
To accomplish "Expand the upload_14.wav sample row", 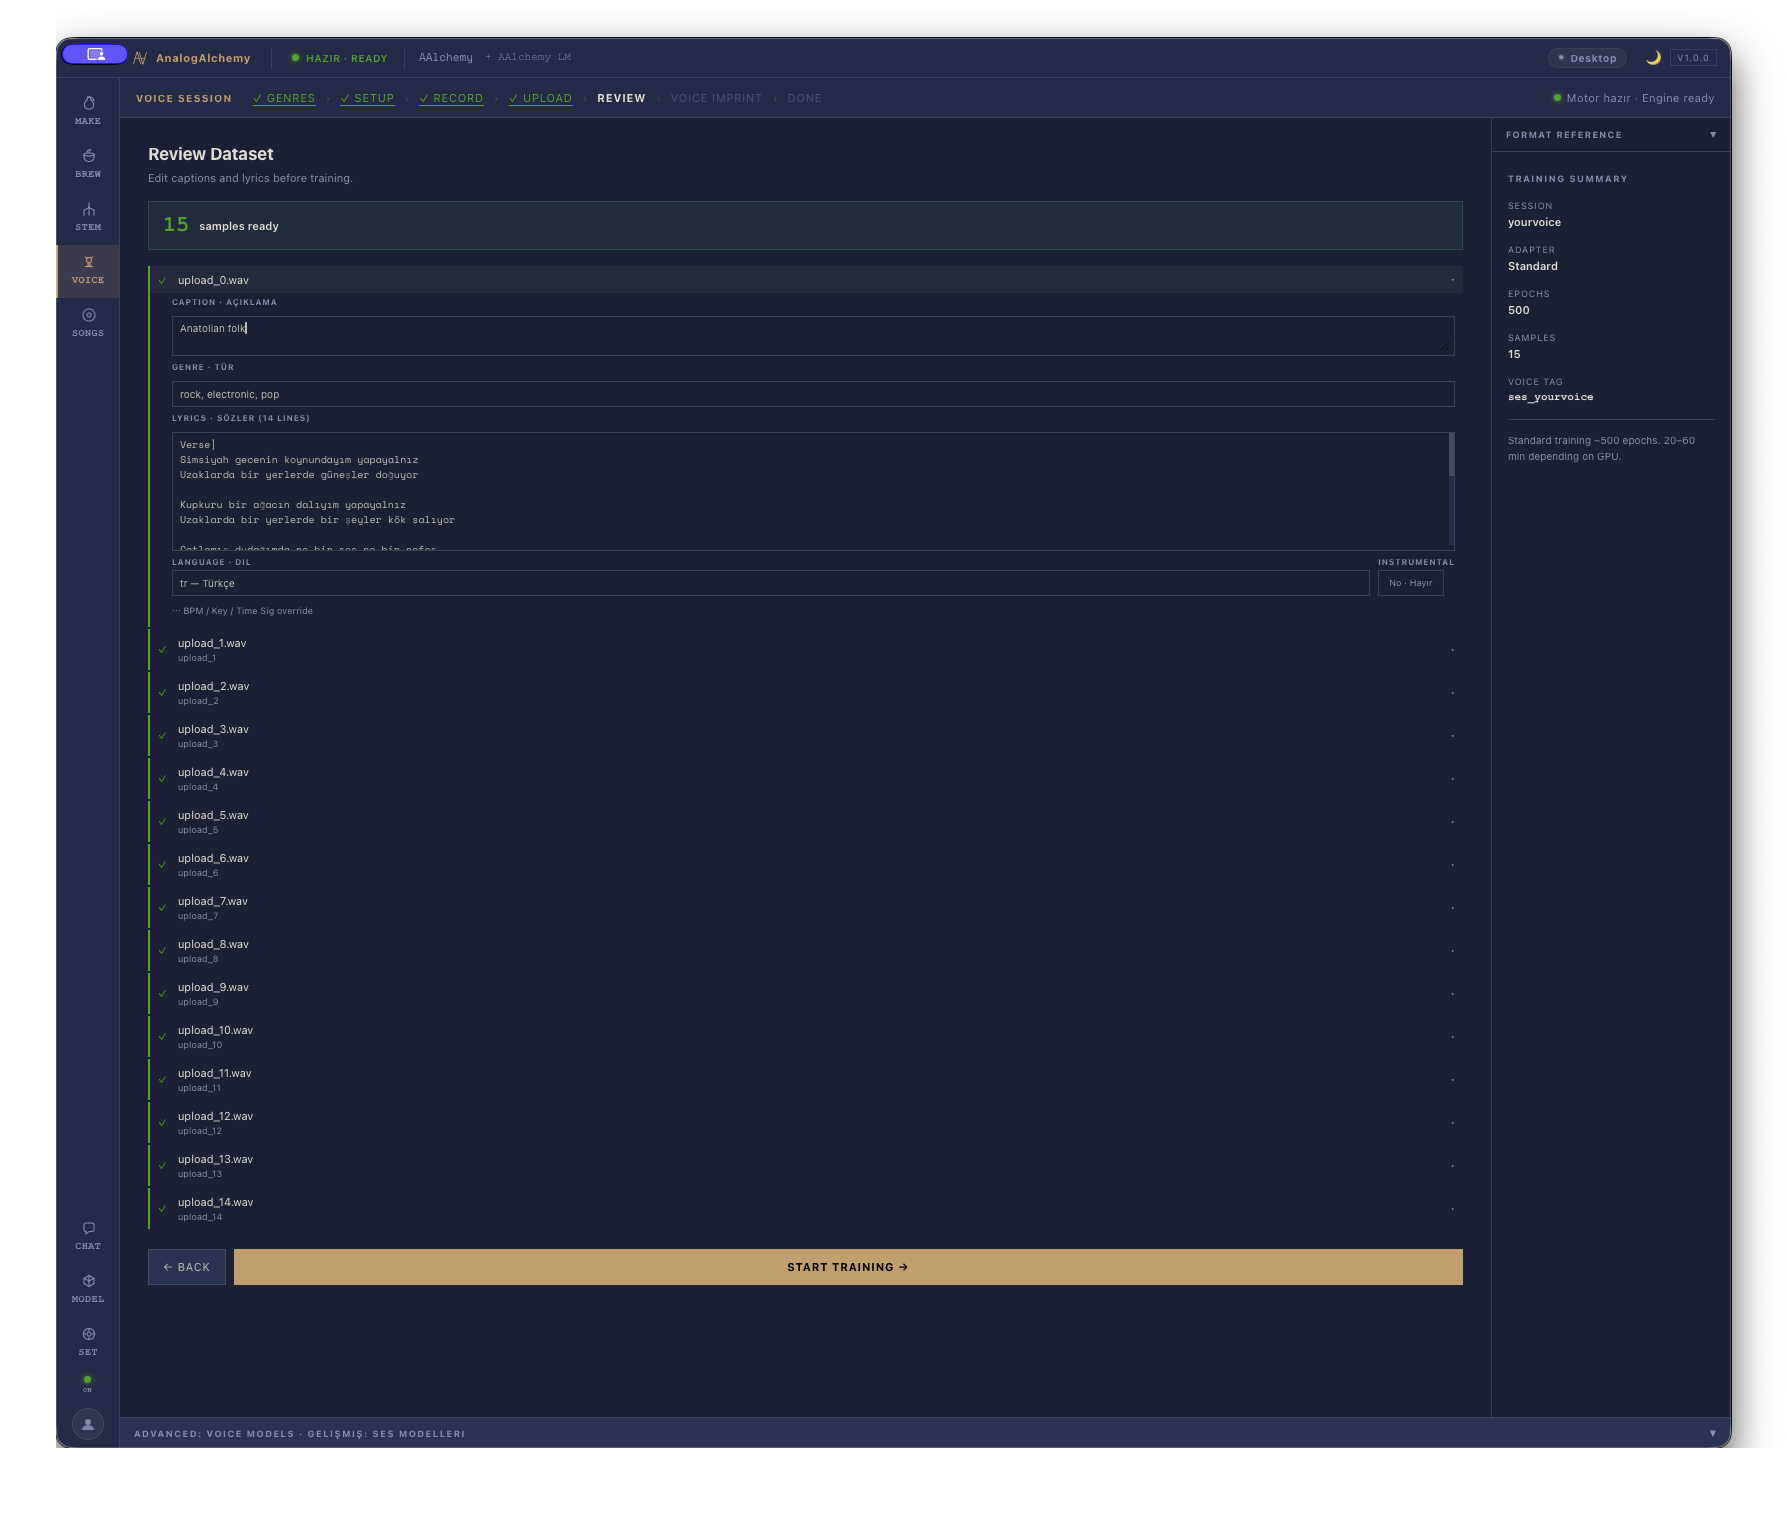I will [x=805, y=1209].
